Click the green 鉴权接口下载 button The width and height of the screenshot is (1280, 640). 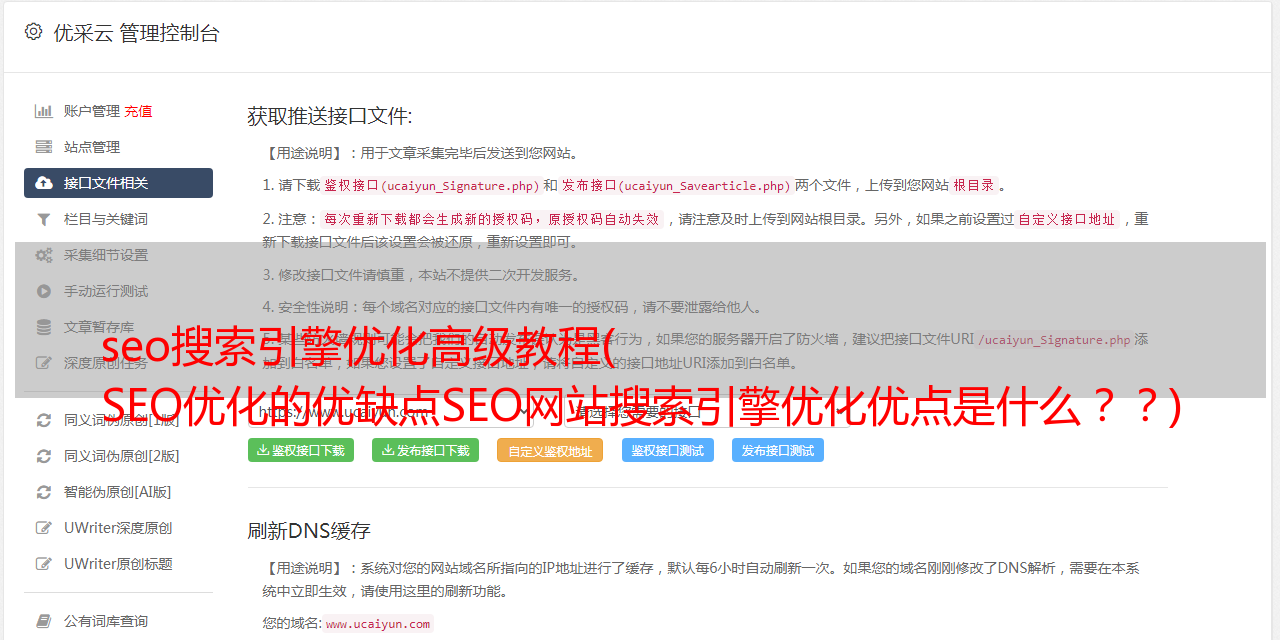(301, 450)
